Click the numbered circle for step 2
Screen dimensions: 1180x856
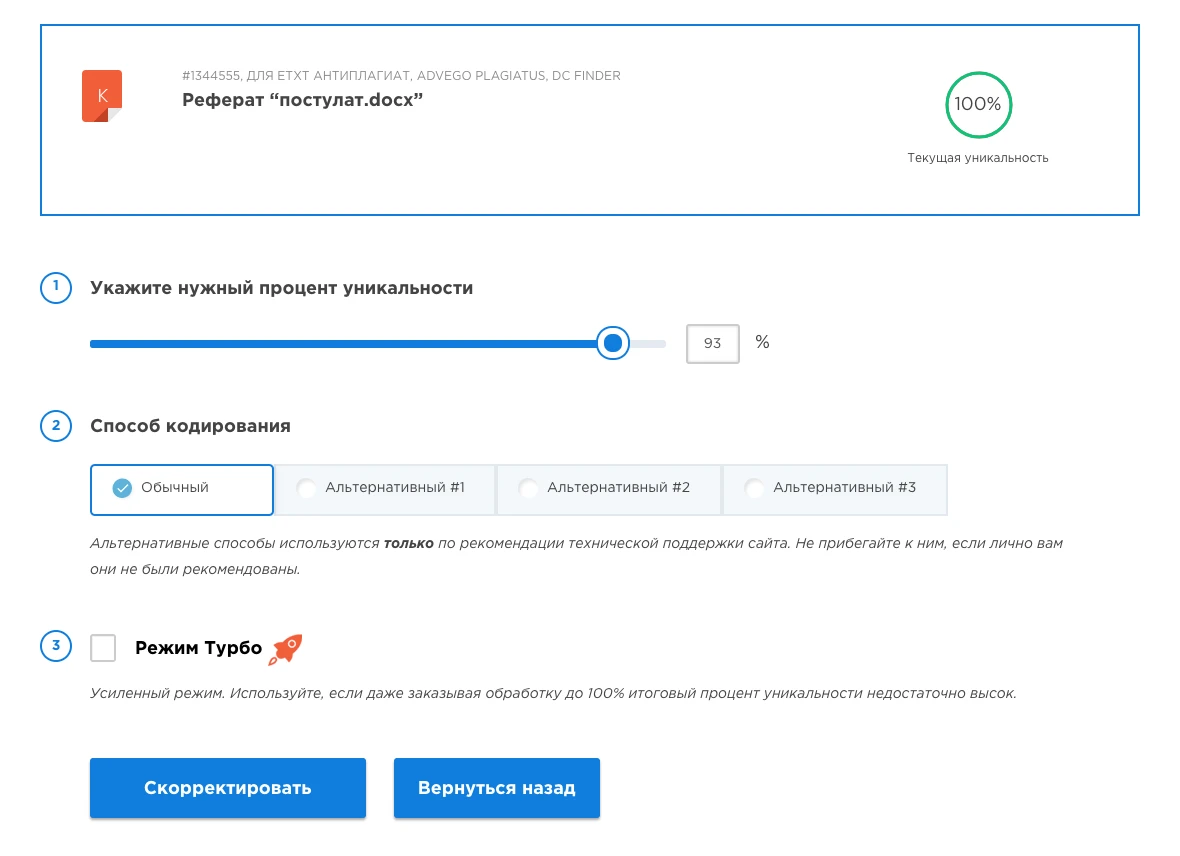tap(56, 425)
